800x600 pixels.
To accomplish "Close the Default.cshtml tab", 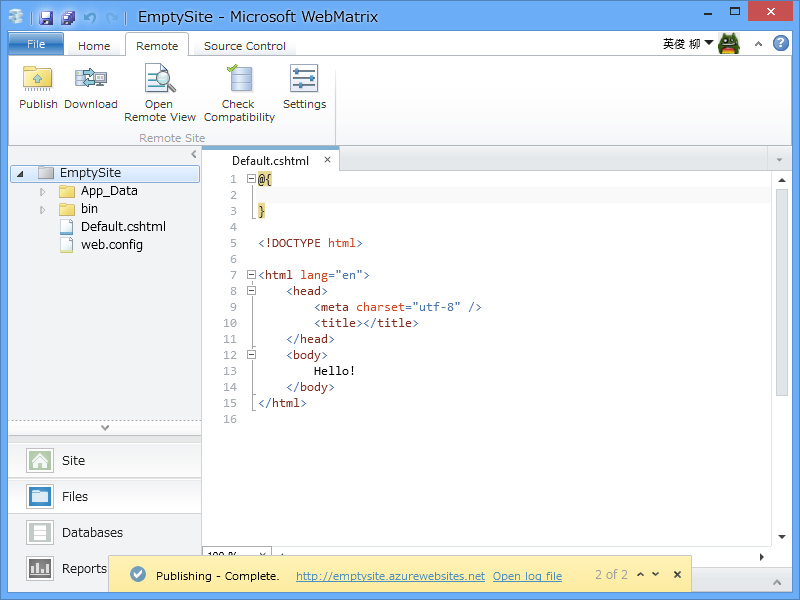I will coord(328,160).
